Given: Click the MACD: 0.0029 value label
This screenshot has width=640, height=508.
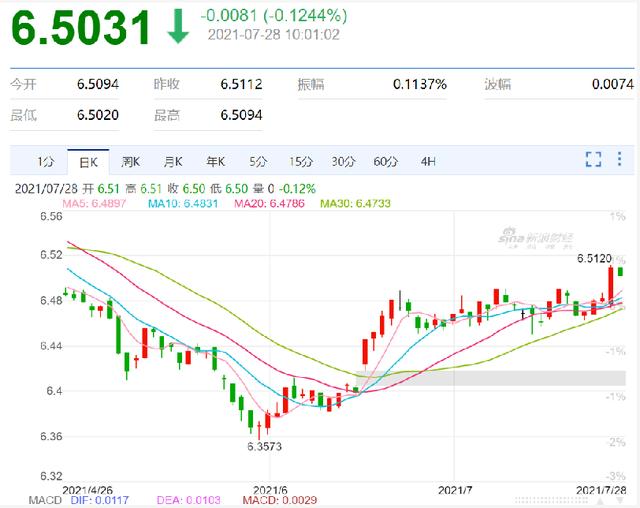Looking at the screenshot, I should tap(280, 500).
